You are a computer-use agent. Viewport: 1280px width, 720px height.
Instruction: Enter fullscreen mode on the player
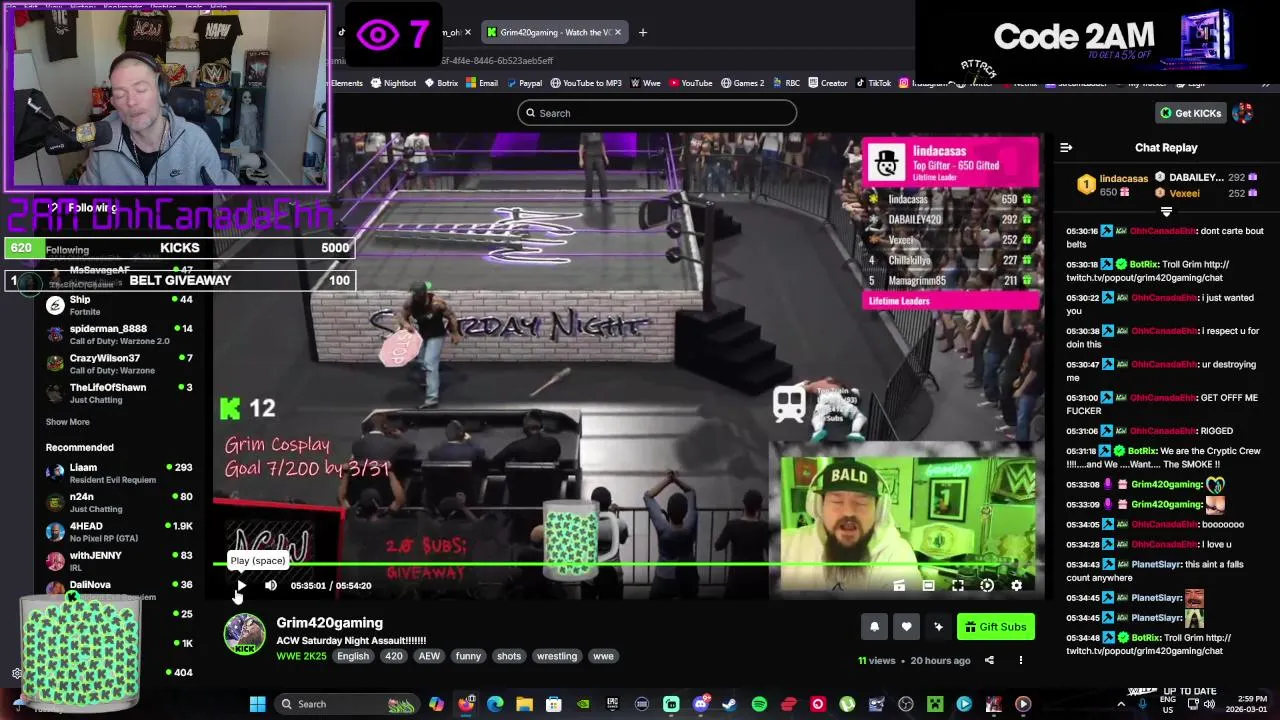point(958,586)
